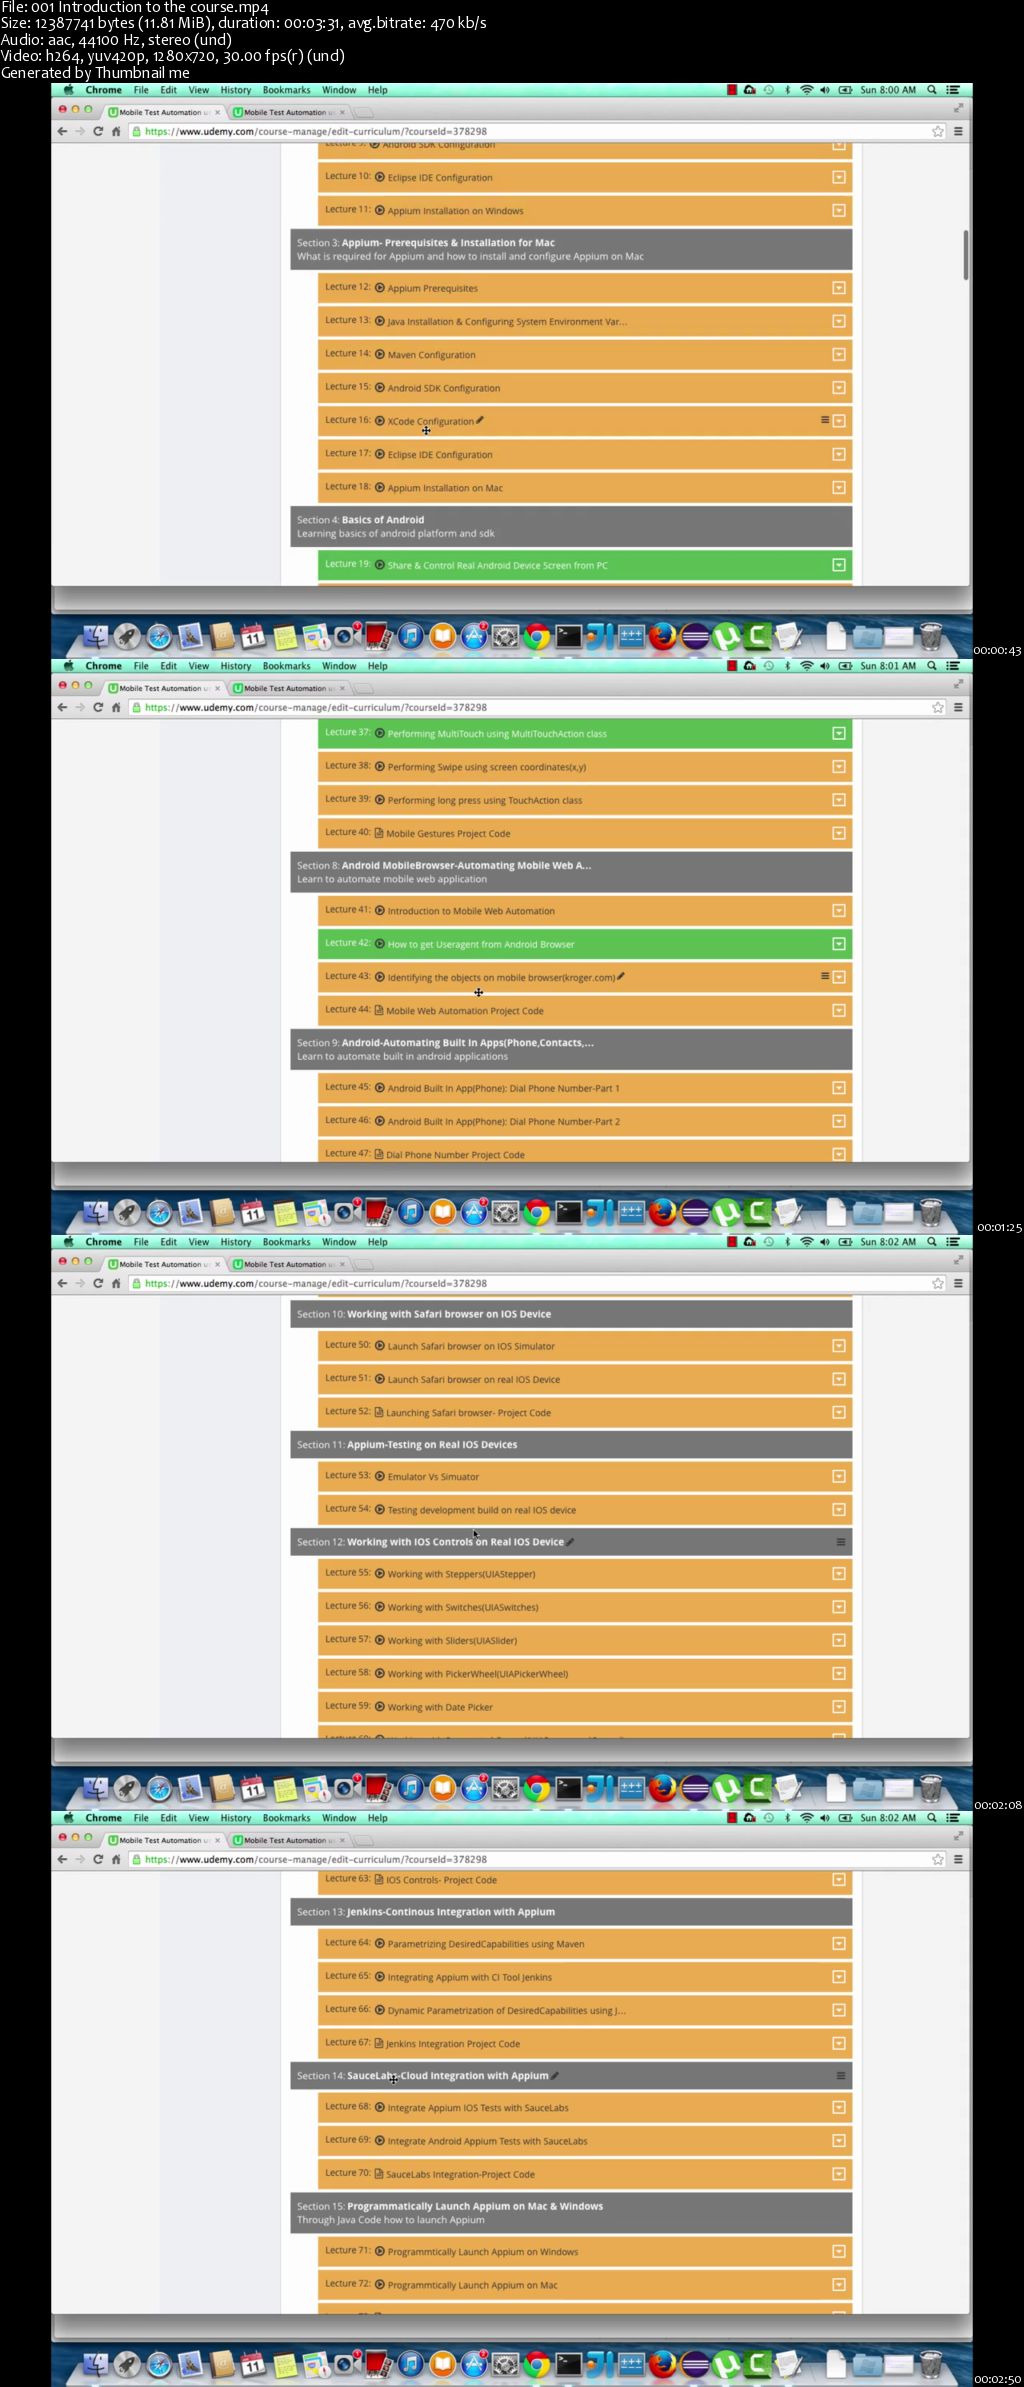Open Lecture 53 Emulator Vs Simuator
This screenshot has width=1024, height=2387.
(x=585, y=1476)
